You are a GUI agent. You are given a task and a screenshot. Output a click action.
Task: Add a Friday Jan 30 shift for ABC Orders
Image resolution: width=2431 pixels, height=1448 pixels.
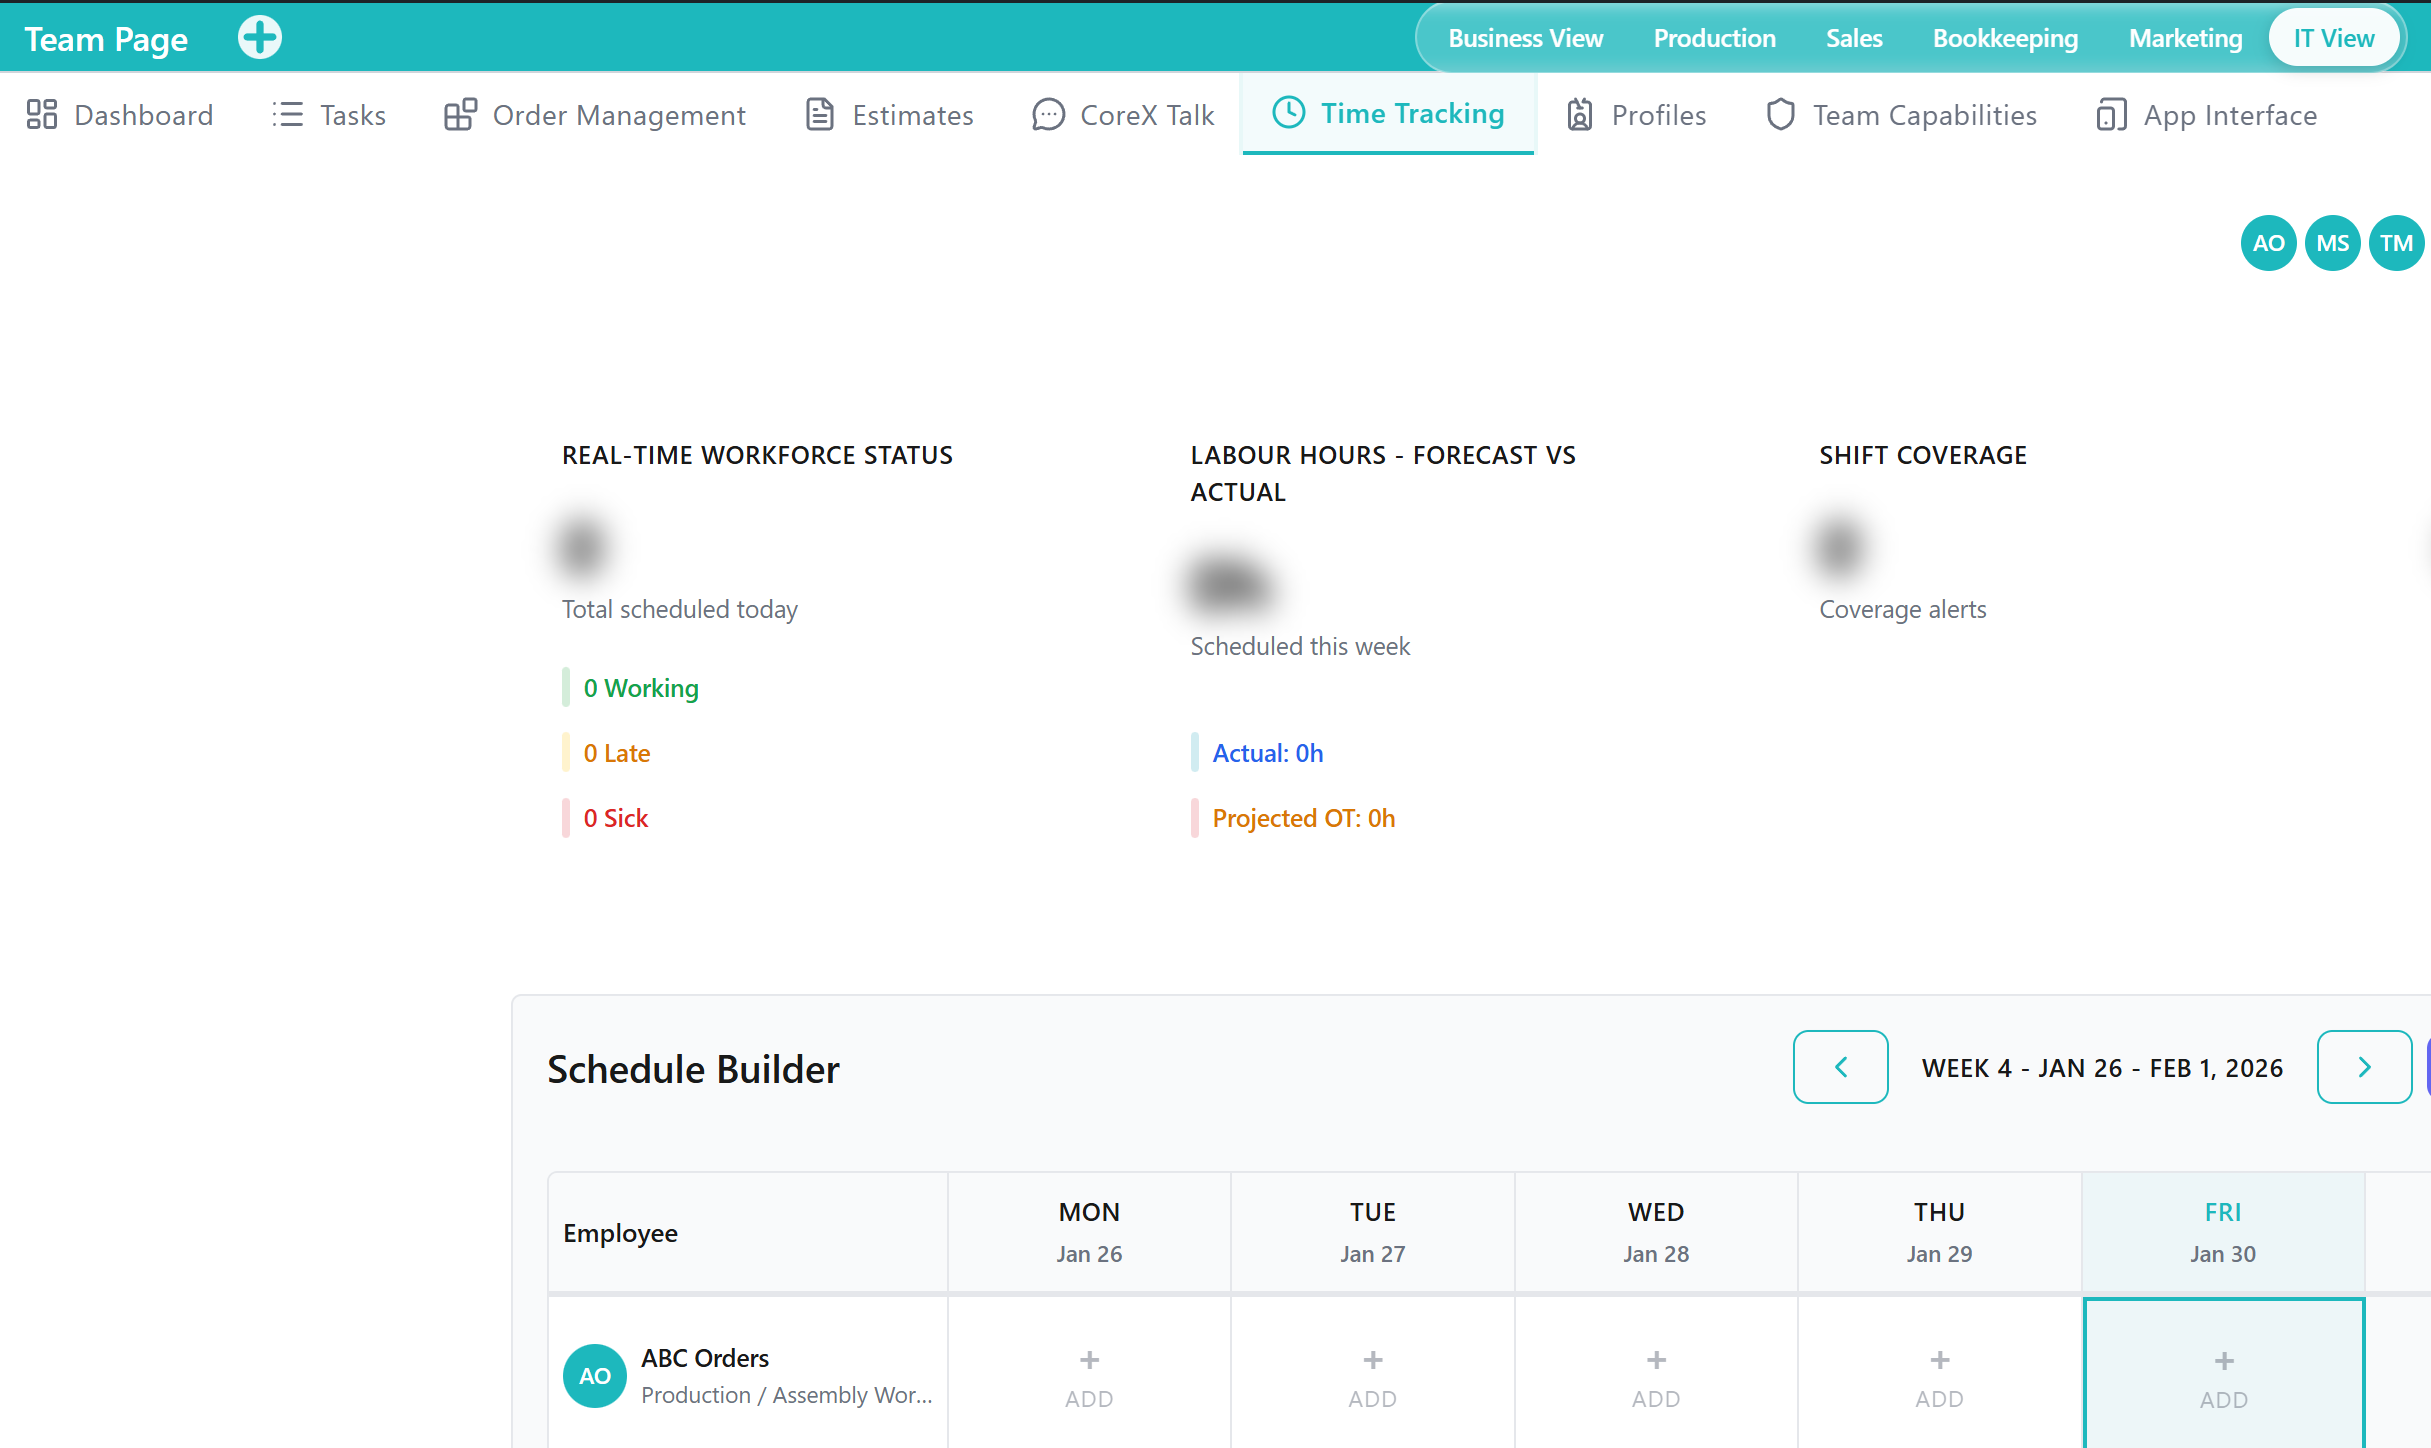2223,1378
